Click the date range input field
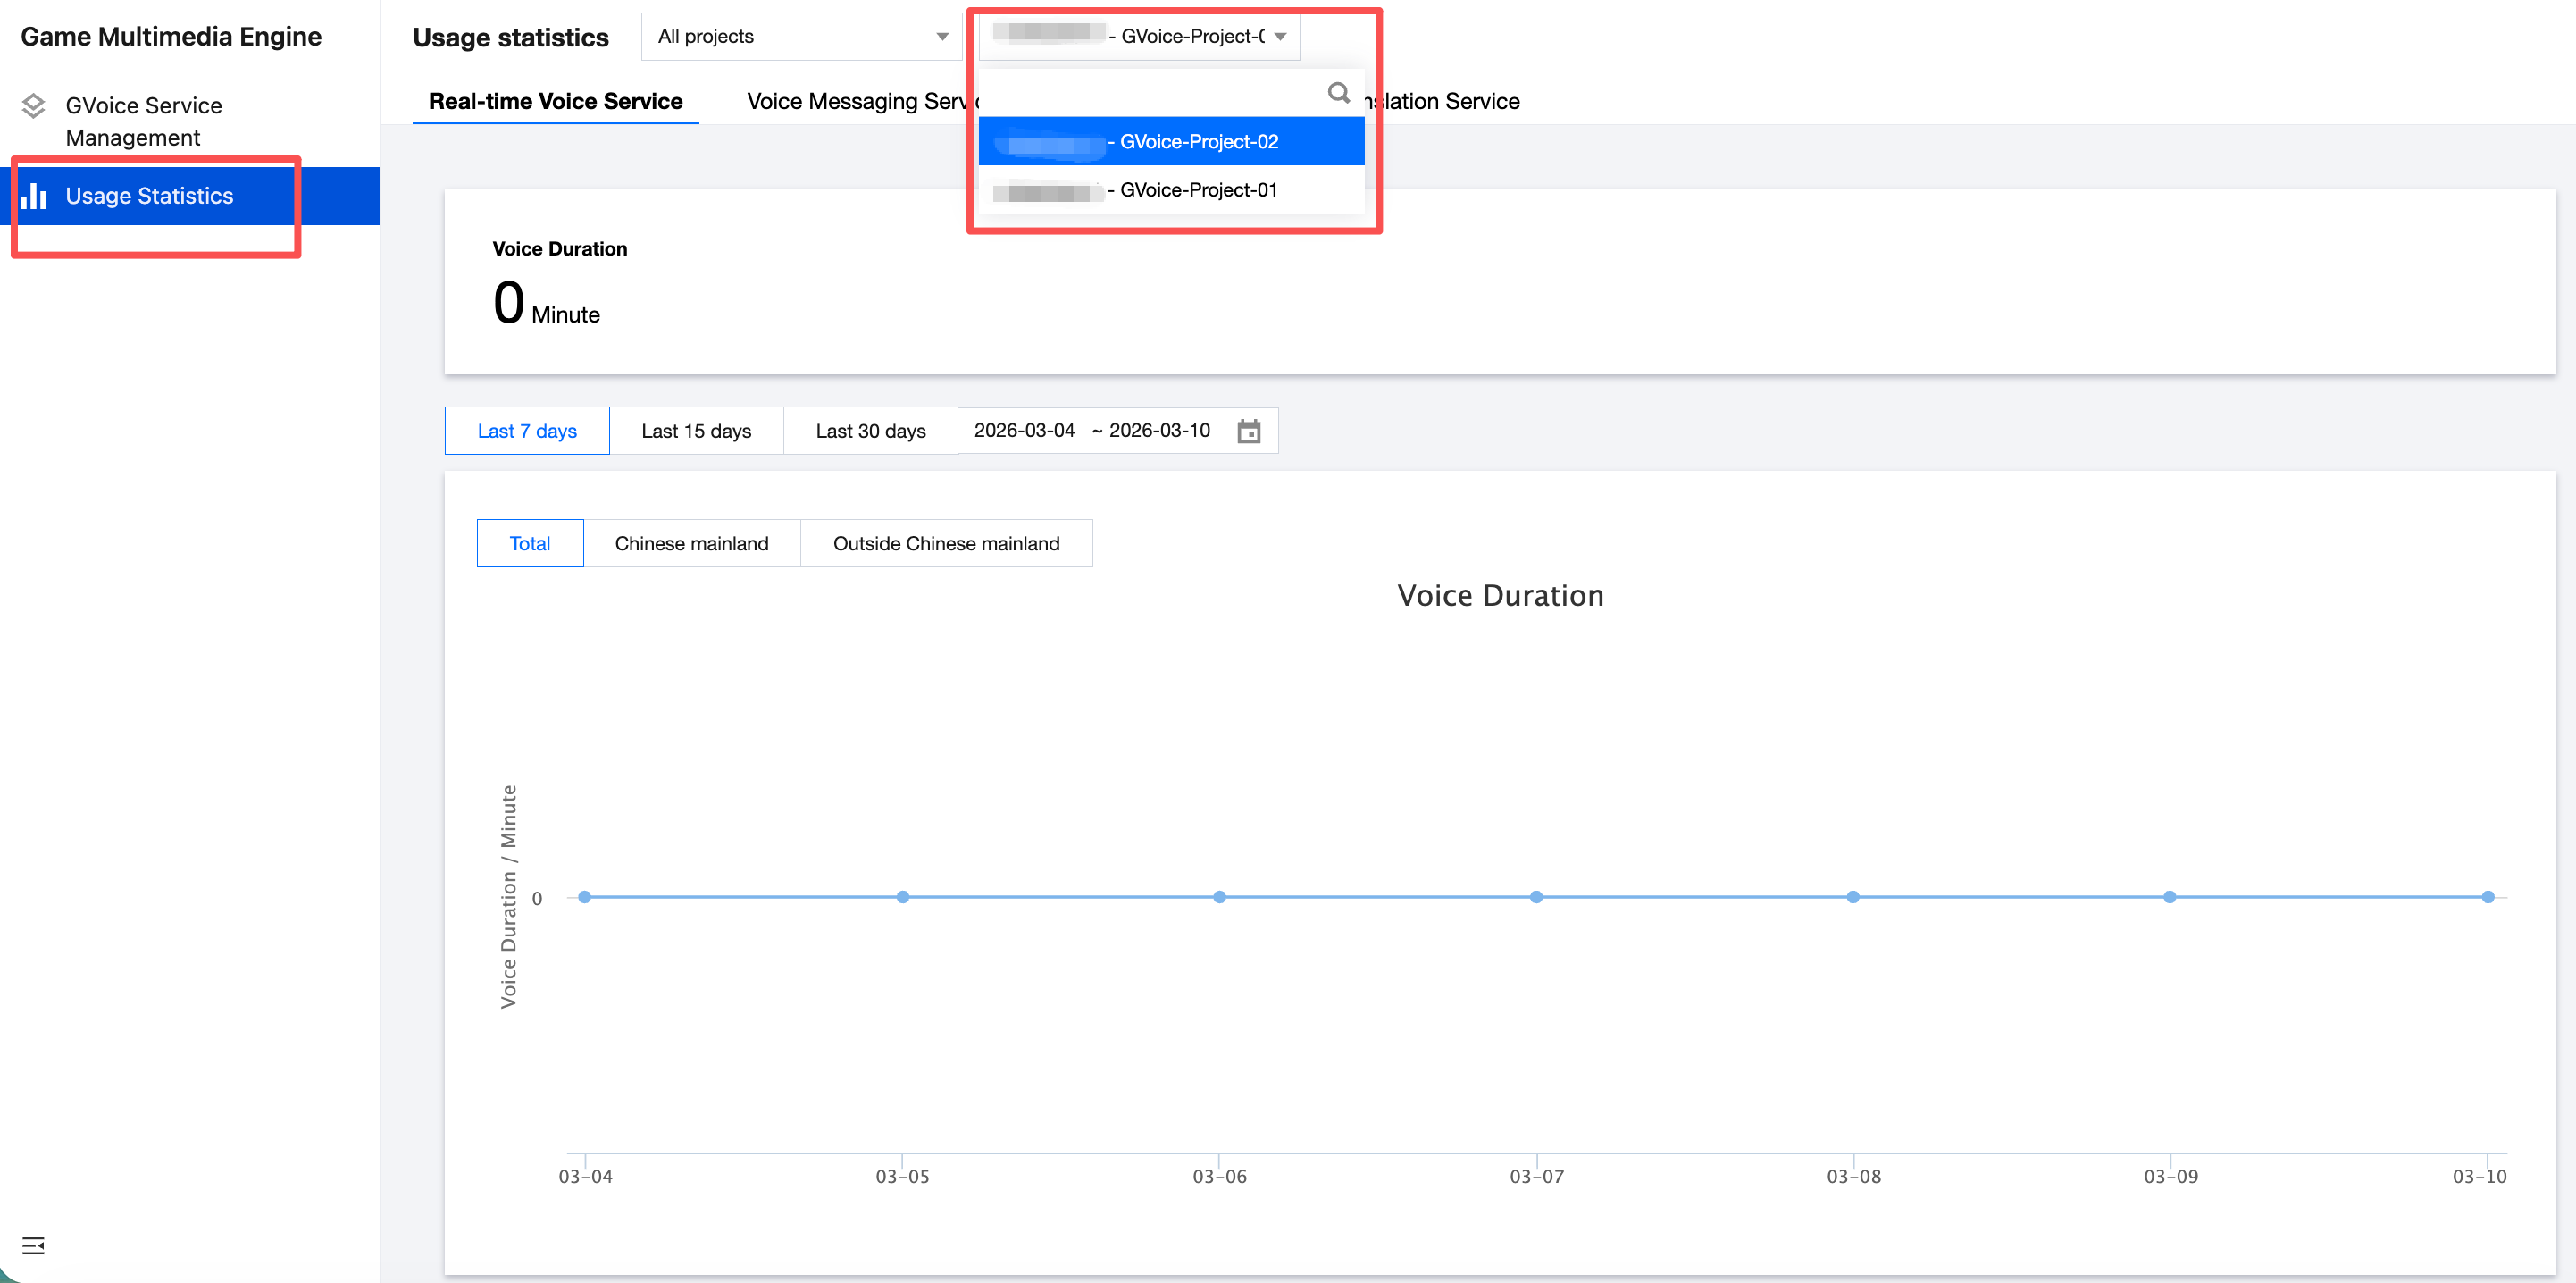The width and height of the screenshot is (2576, 1283). [x=1092, y=431]
